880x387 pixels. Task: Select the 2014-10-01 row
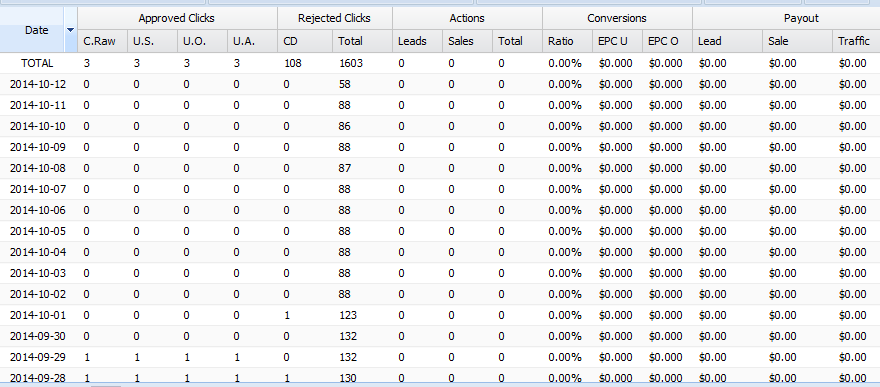(x=440, y=315)
